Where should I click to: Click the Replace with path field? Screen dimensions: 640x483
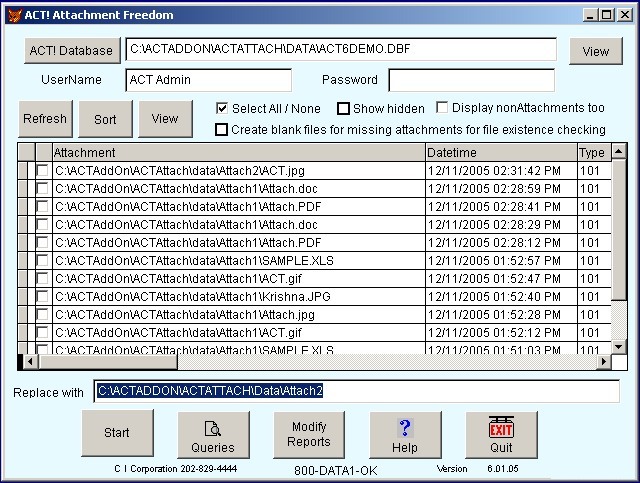356,391
